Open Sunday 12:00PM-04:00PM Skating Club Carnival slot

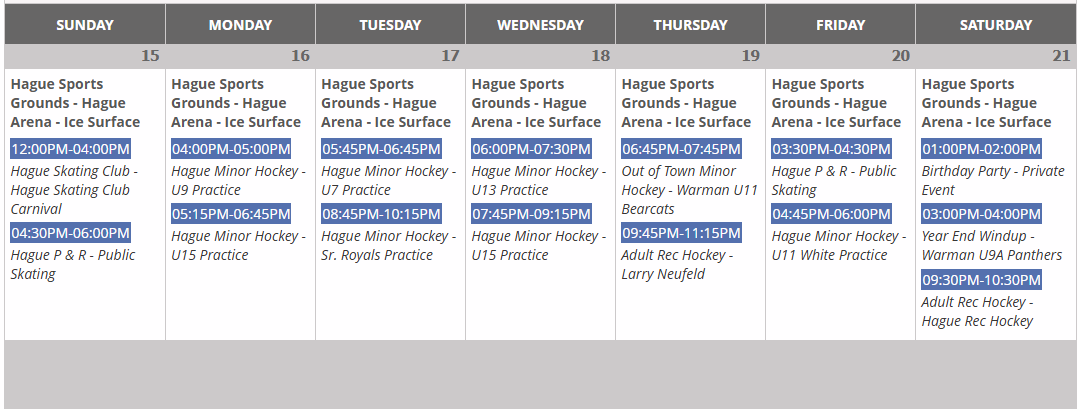[x=71, y=149]
